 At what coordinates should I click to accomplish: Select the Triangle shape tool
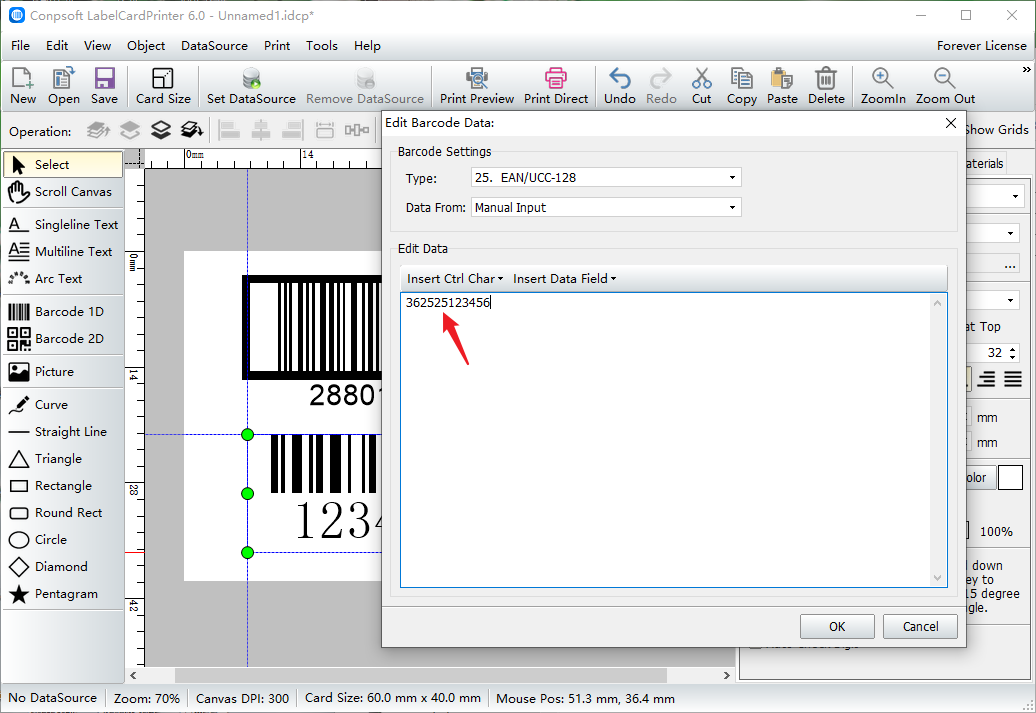coord(63,459)
